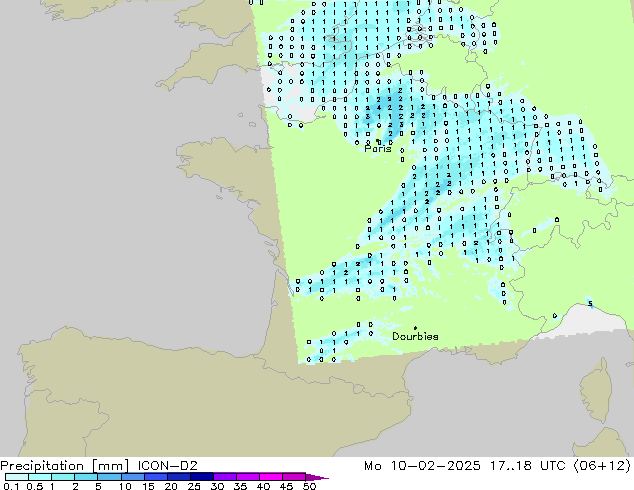Viewport: 634px width, 490px height.
Task: Pick the legend swatch between 15 and 20
Action: pyautogui.click(x=156, y=477)
